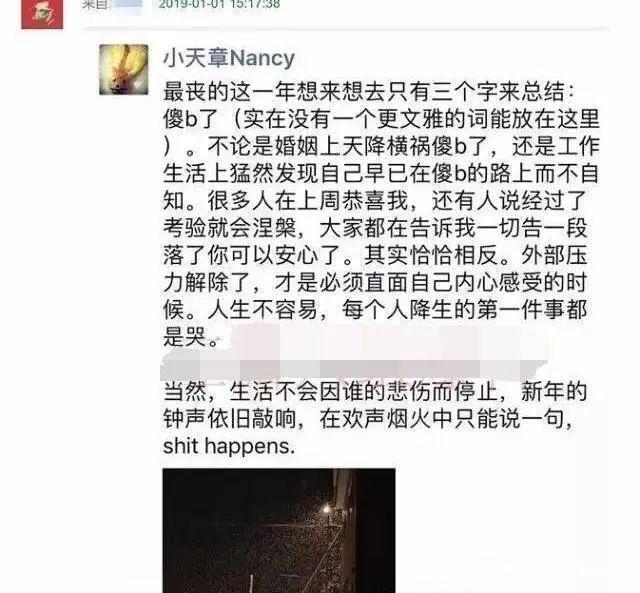The width and height of the screenshot is (640, 593).
Task: Click the line starting 力解除了
Action: point(375,282)
